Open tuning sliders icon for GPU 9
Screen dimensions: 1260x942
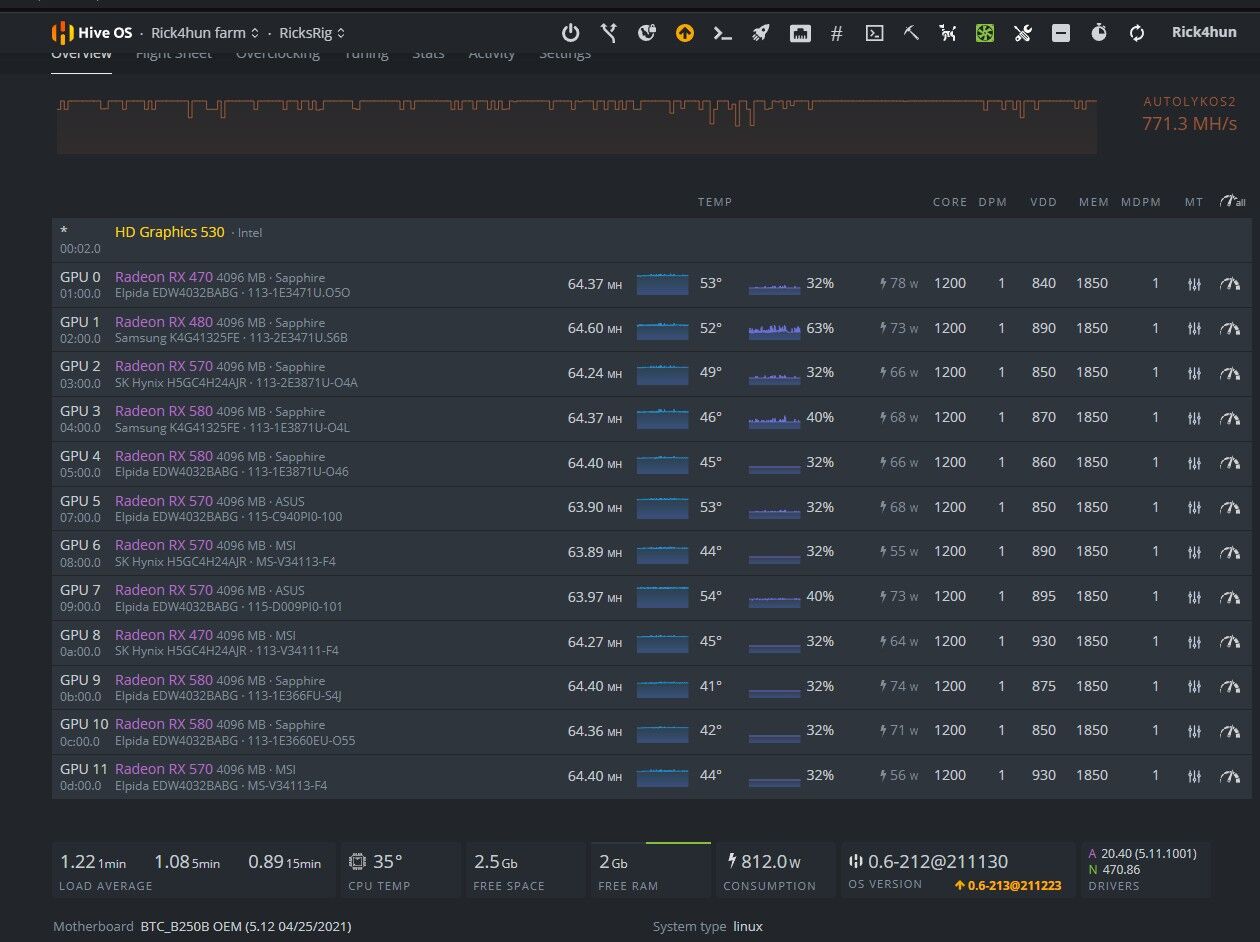tap(1193, 687)
